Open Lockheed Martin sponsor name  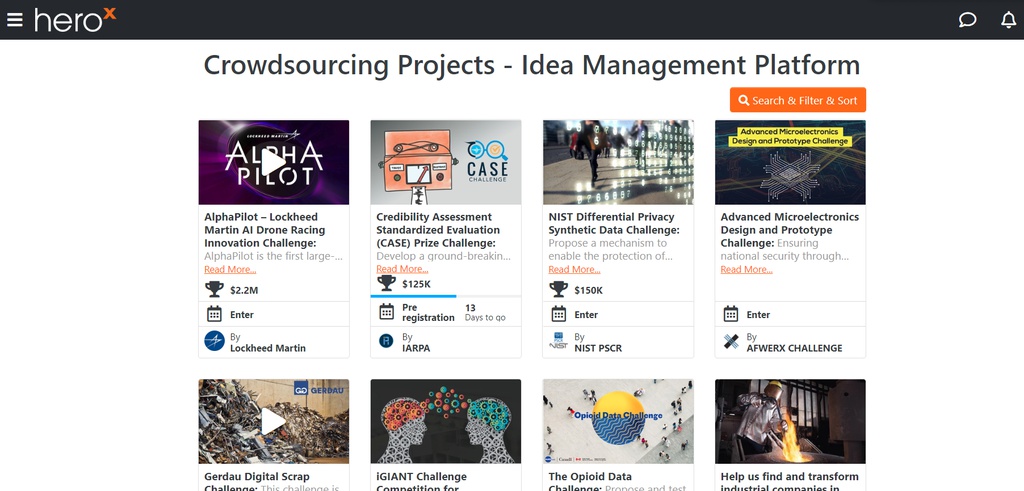tap(268, 348)
